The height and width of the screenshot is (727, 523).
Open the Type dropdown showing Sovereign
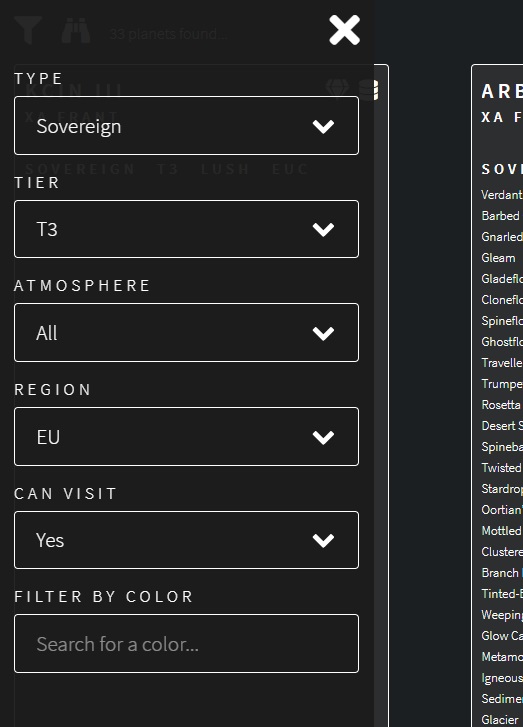tap(186, 126)
